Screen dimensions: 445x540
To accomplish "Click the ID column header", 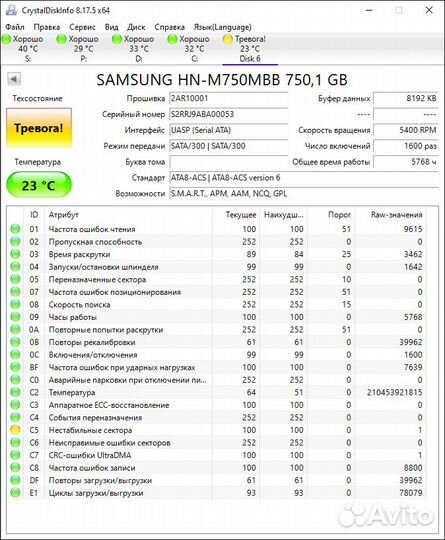I will (x=34, y=215).
